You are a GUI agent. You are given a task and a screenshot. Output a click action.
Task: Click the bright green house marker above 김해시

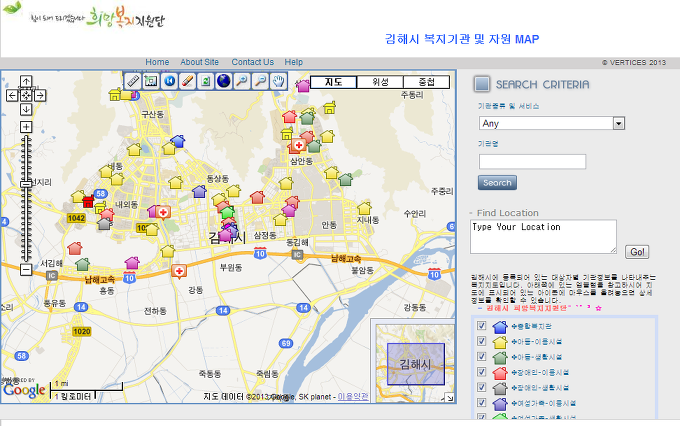pos(227,212)
